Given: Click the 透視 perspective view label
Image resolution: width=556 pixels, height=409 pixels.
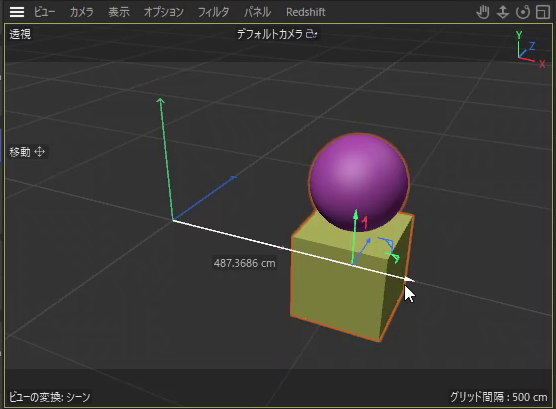Looking at the screenshot, I should coord(20,34).
